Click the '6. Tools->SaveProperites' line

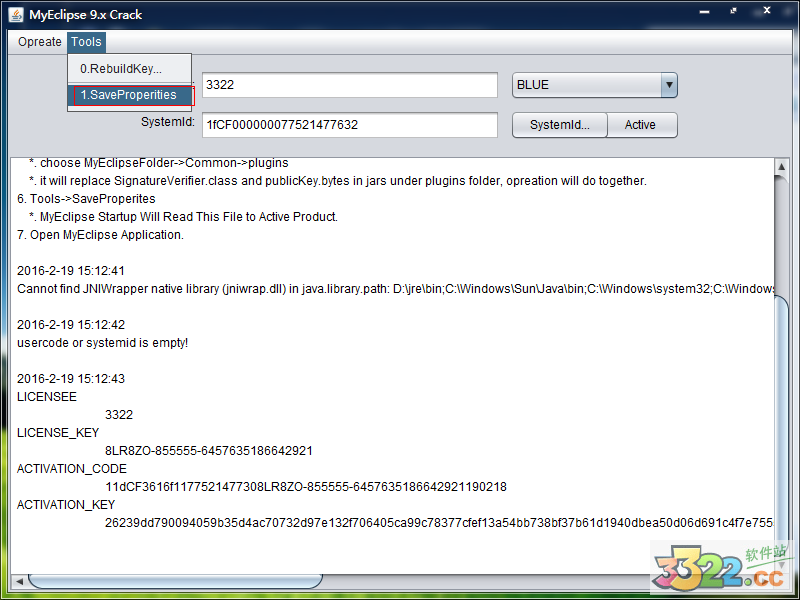click(x=86, y=199)
